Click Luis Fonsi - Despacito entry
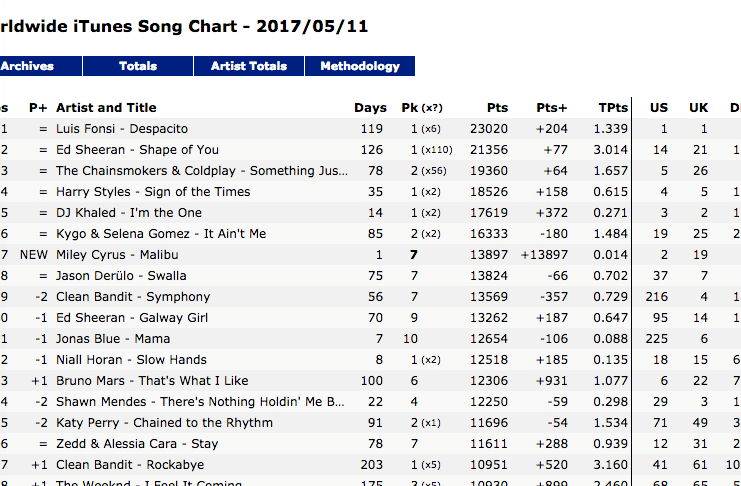 coord(122,129)
